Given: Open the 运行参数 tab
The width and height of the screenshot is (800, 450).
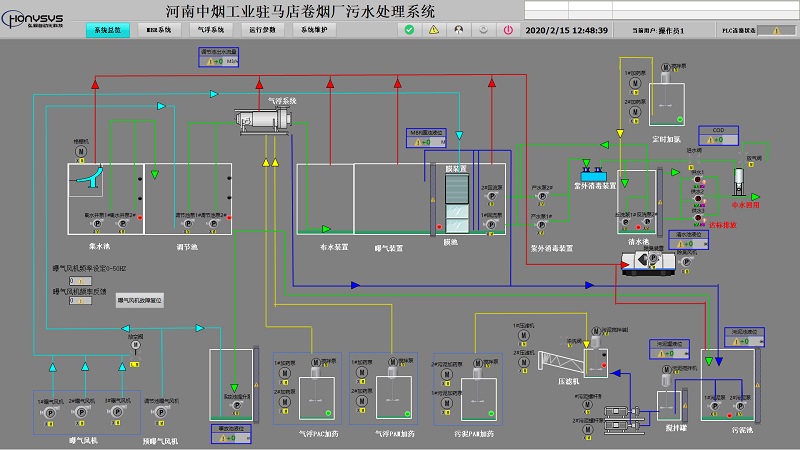Looking at the screenshot, I should click(263, 30).
